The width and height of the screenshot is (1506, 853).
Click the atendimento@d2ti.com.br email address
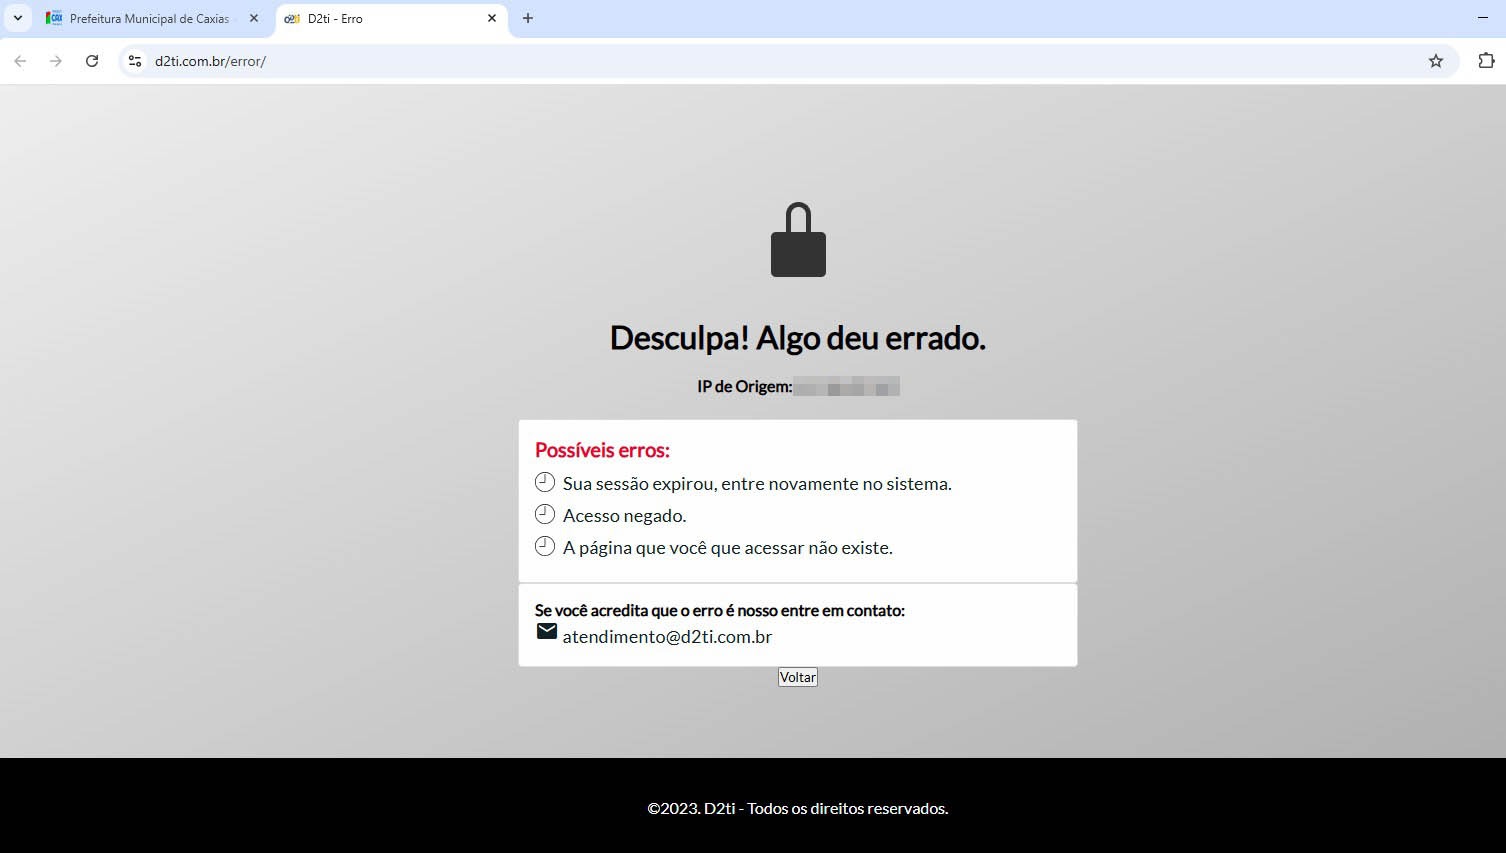click(x=667, y=636)
